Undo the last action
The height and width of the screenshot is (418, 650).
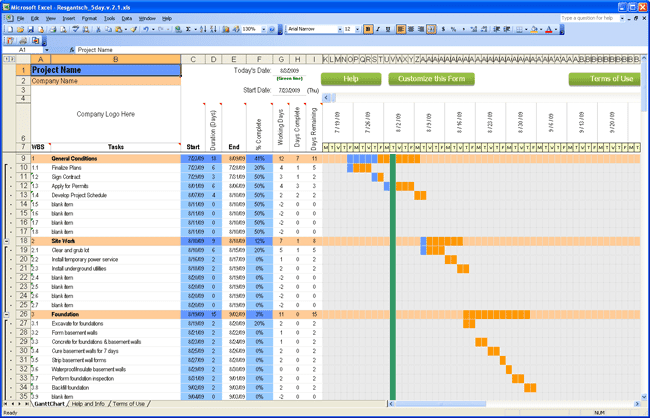point(146,29)
